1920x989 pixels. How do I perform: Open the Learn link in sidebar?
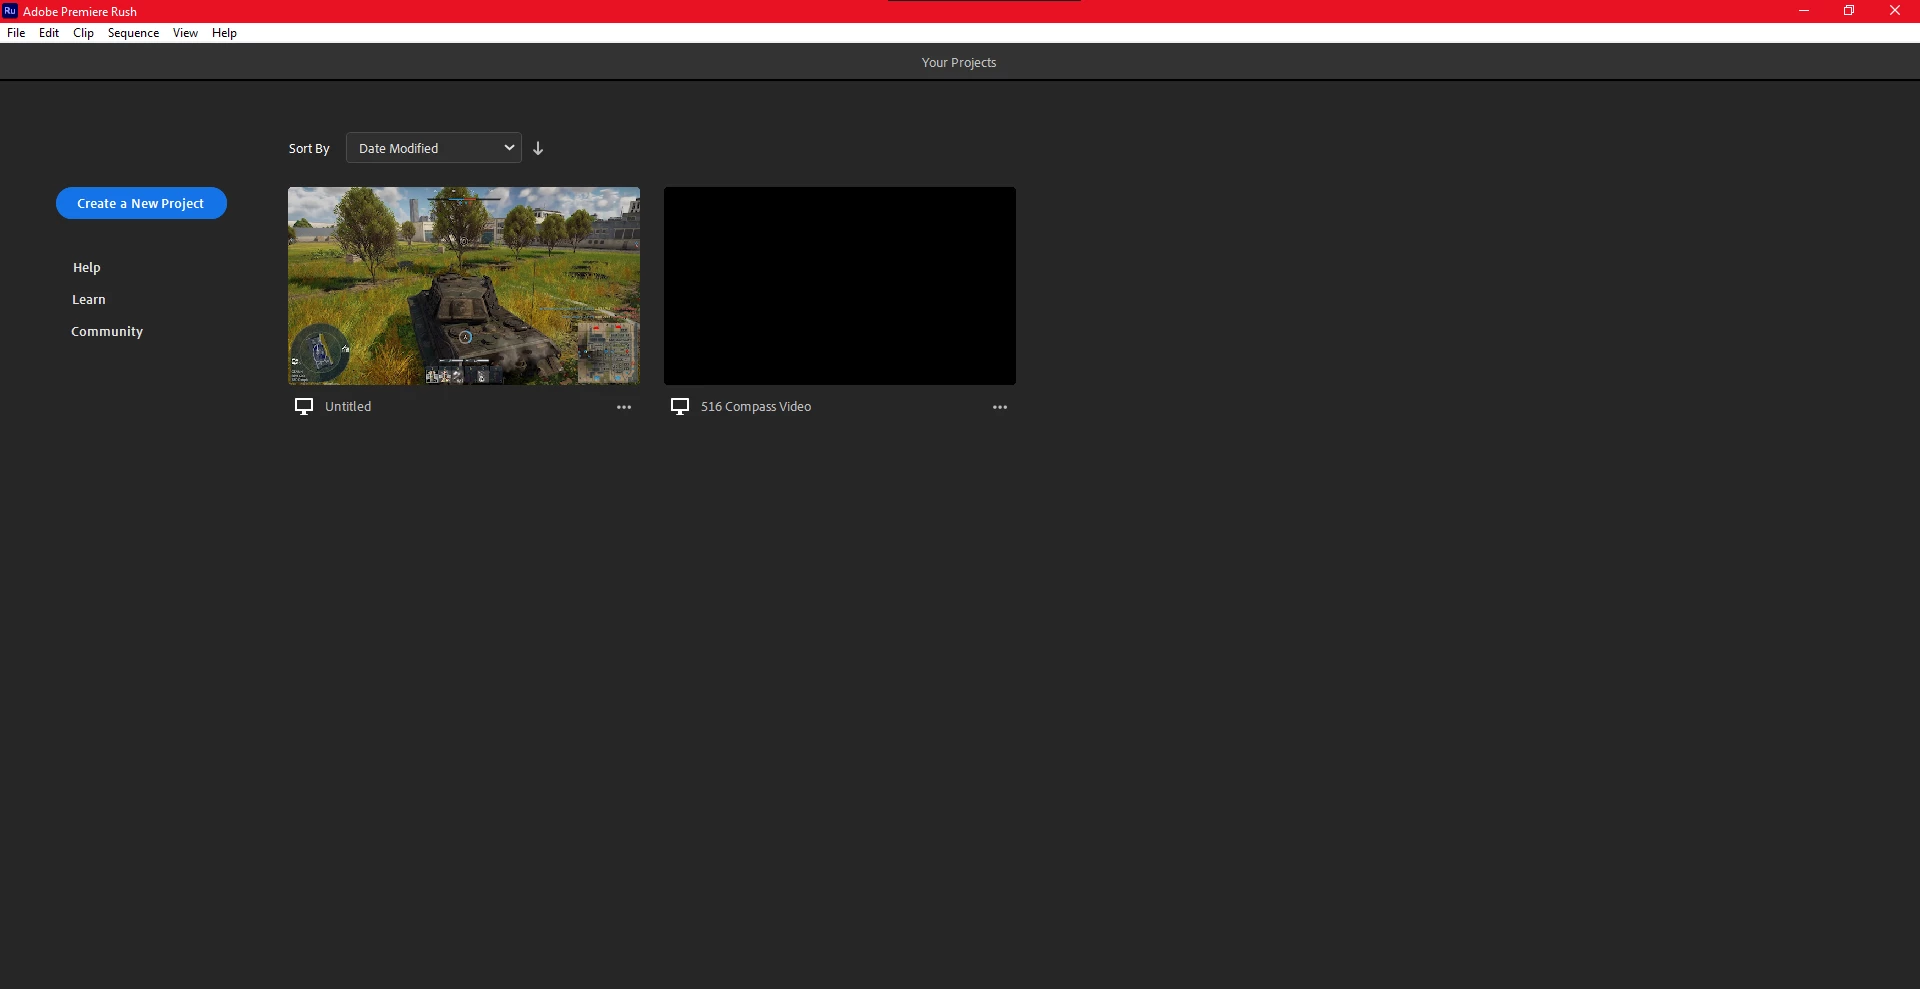coord(89,299)
